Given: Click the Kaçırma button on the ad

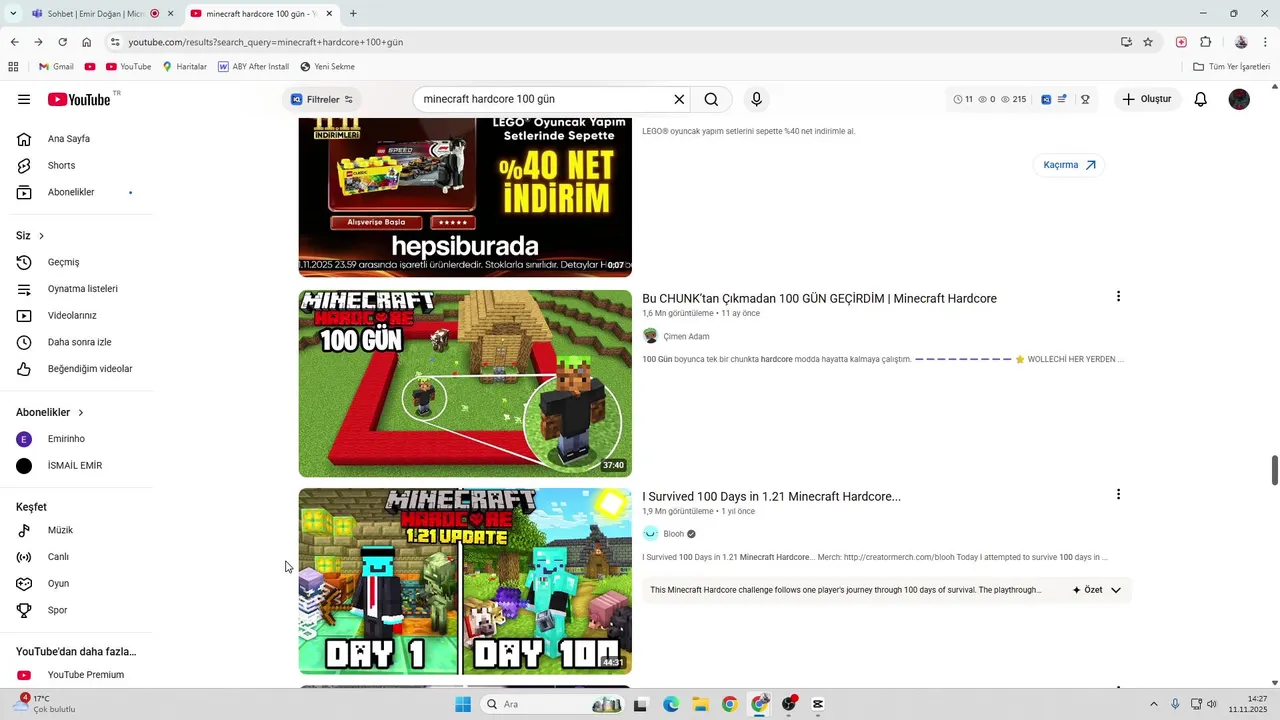Looking at the screenshot, I should tap(1069, 165).
